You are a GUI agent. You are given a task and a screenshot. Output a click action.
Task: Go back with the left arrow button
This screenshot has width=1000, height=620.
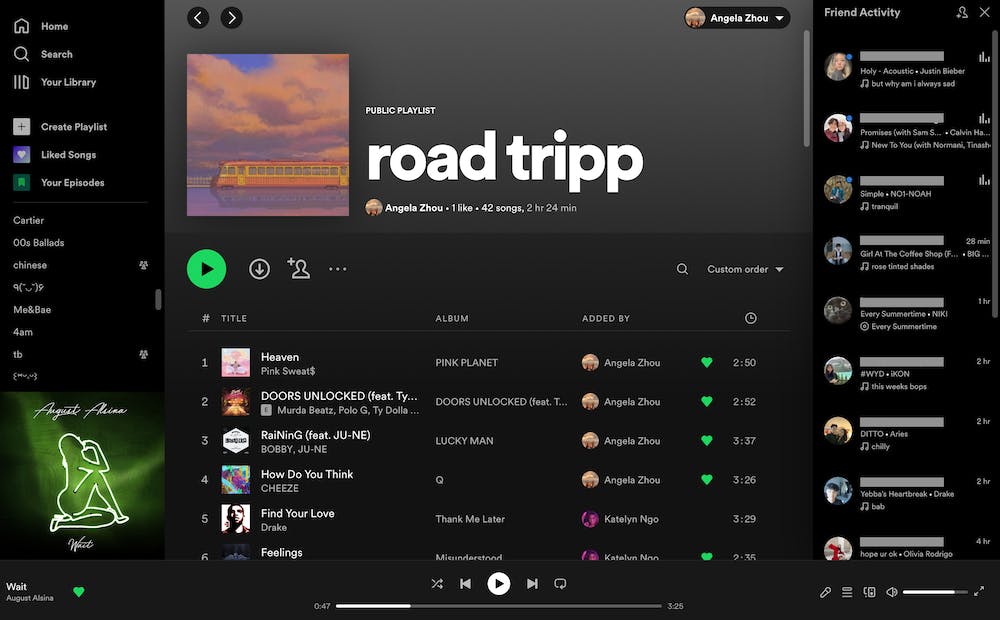tap(198, 18)
